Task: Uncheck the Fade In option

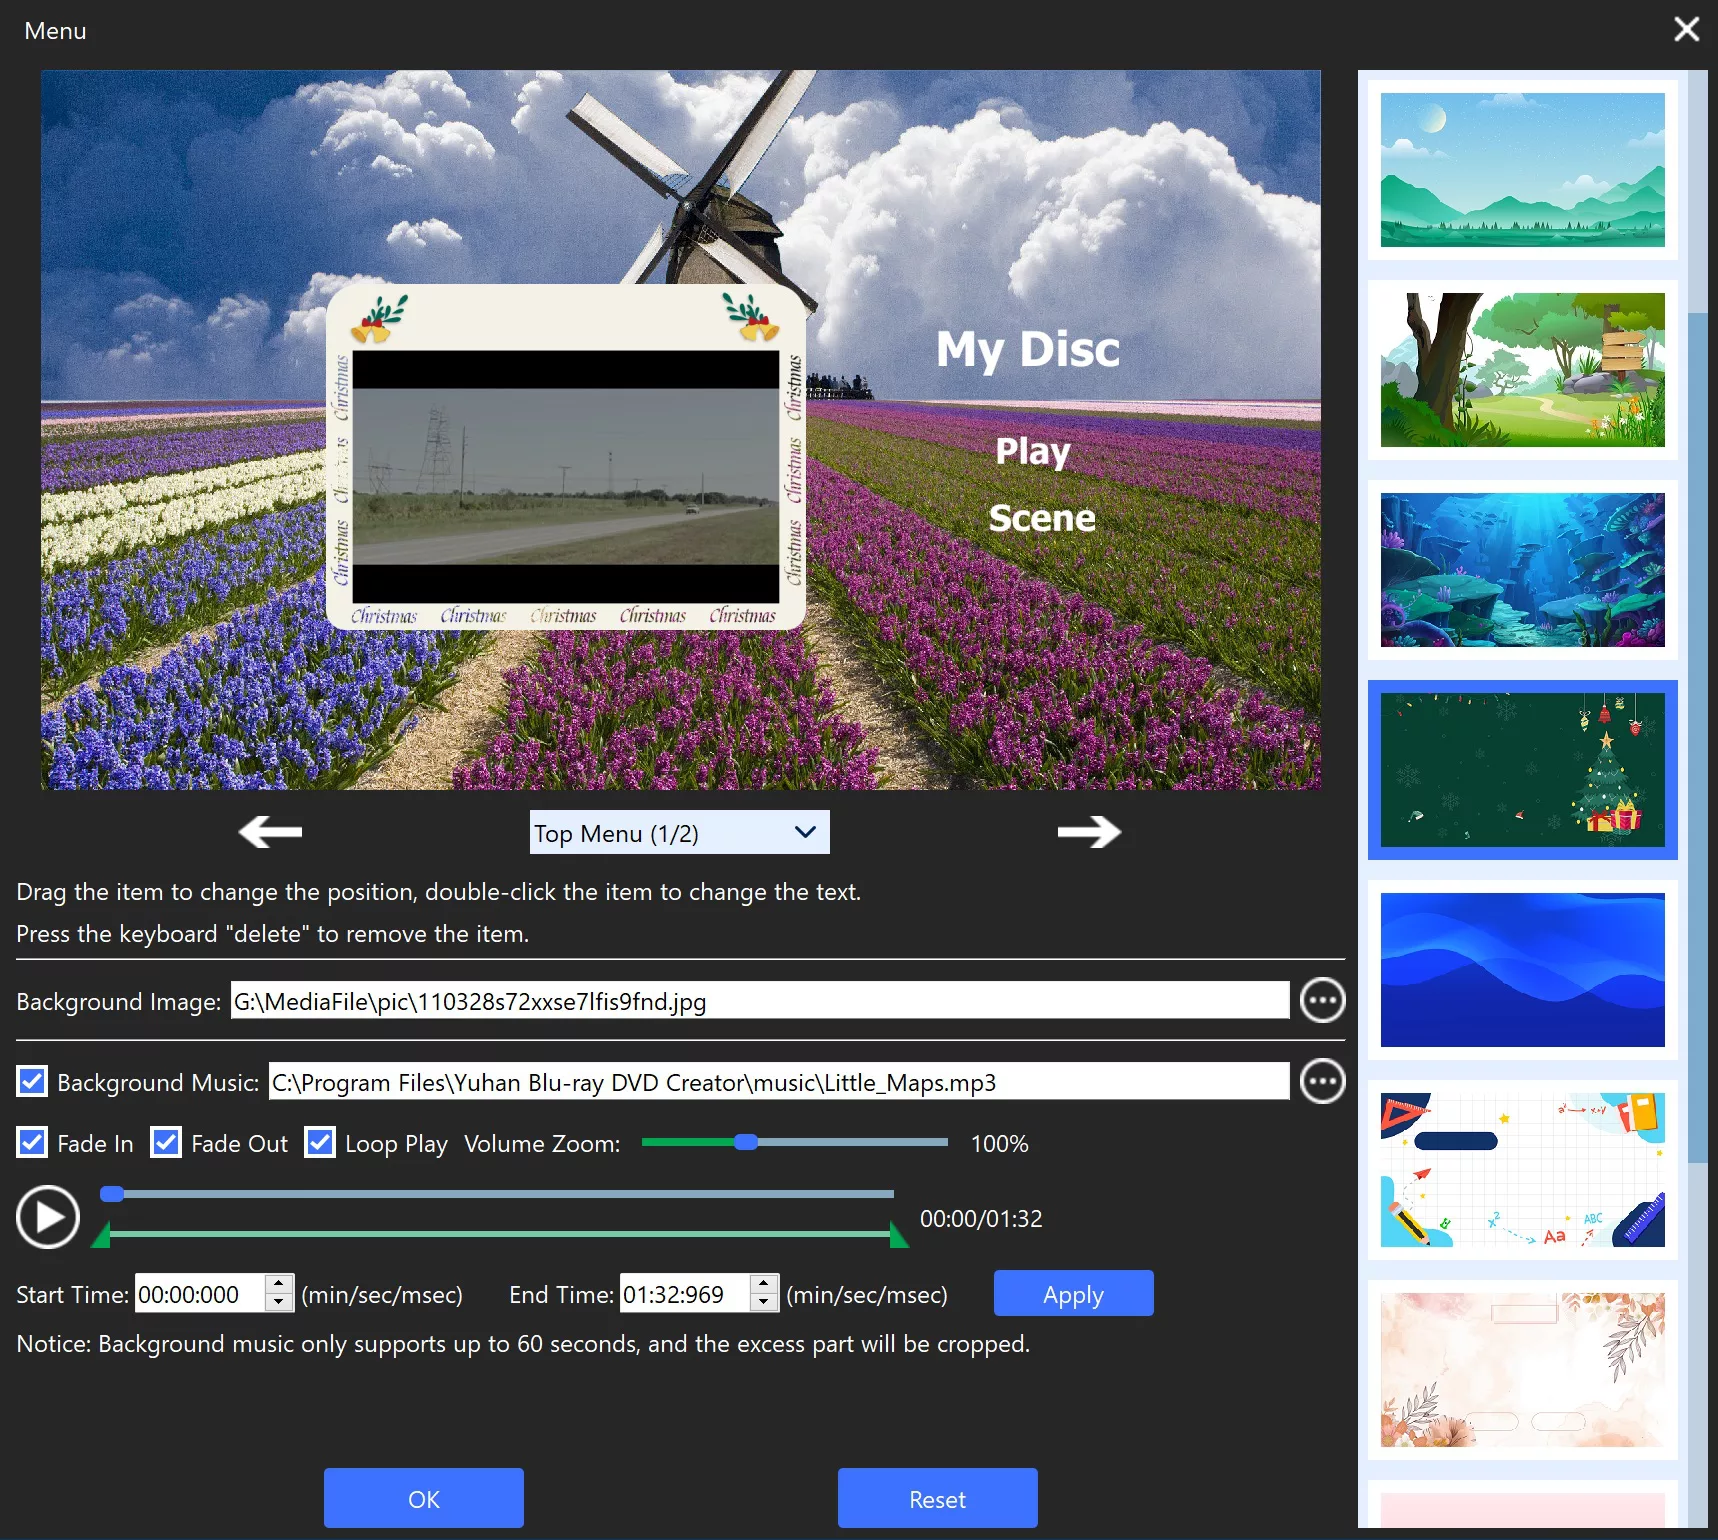Action: click(x=32, y=1142)
